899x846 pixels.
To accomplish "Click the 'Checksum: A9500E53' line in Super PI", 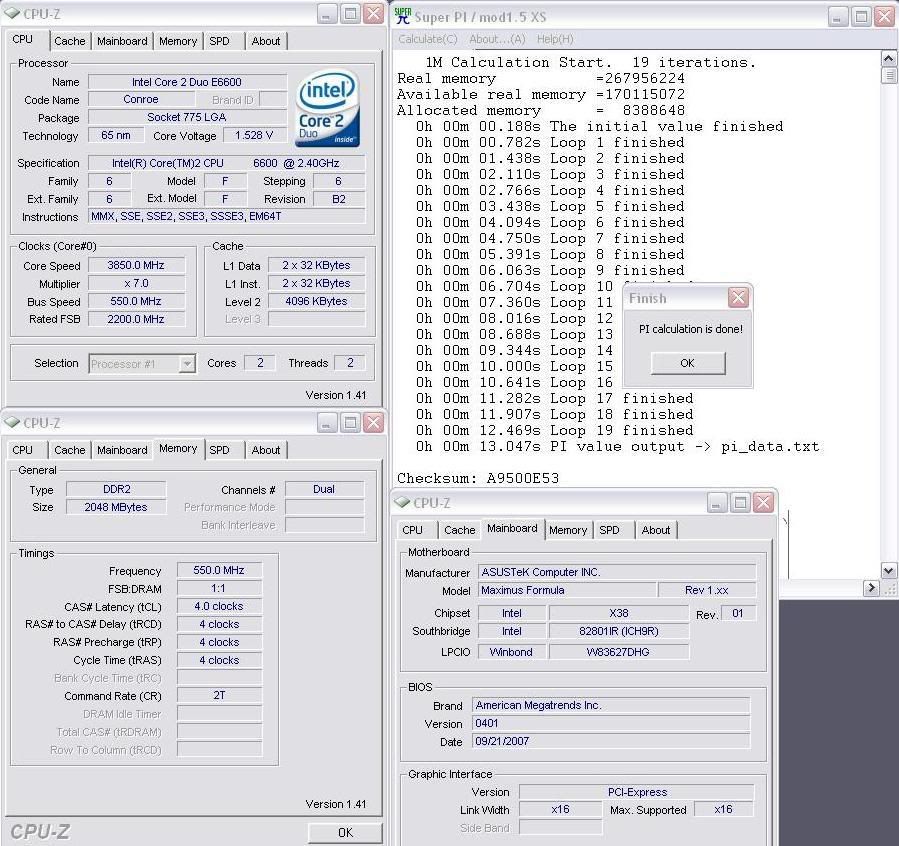I will [x=478, y=478].
